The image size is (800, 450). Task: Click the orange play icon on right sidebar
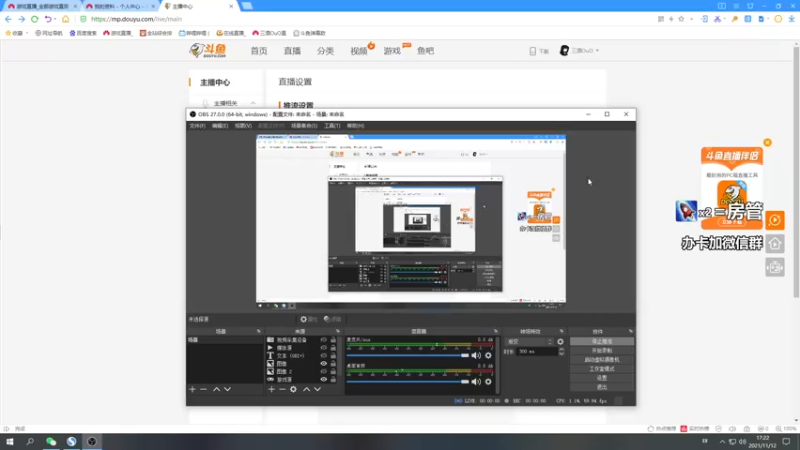775,220
